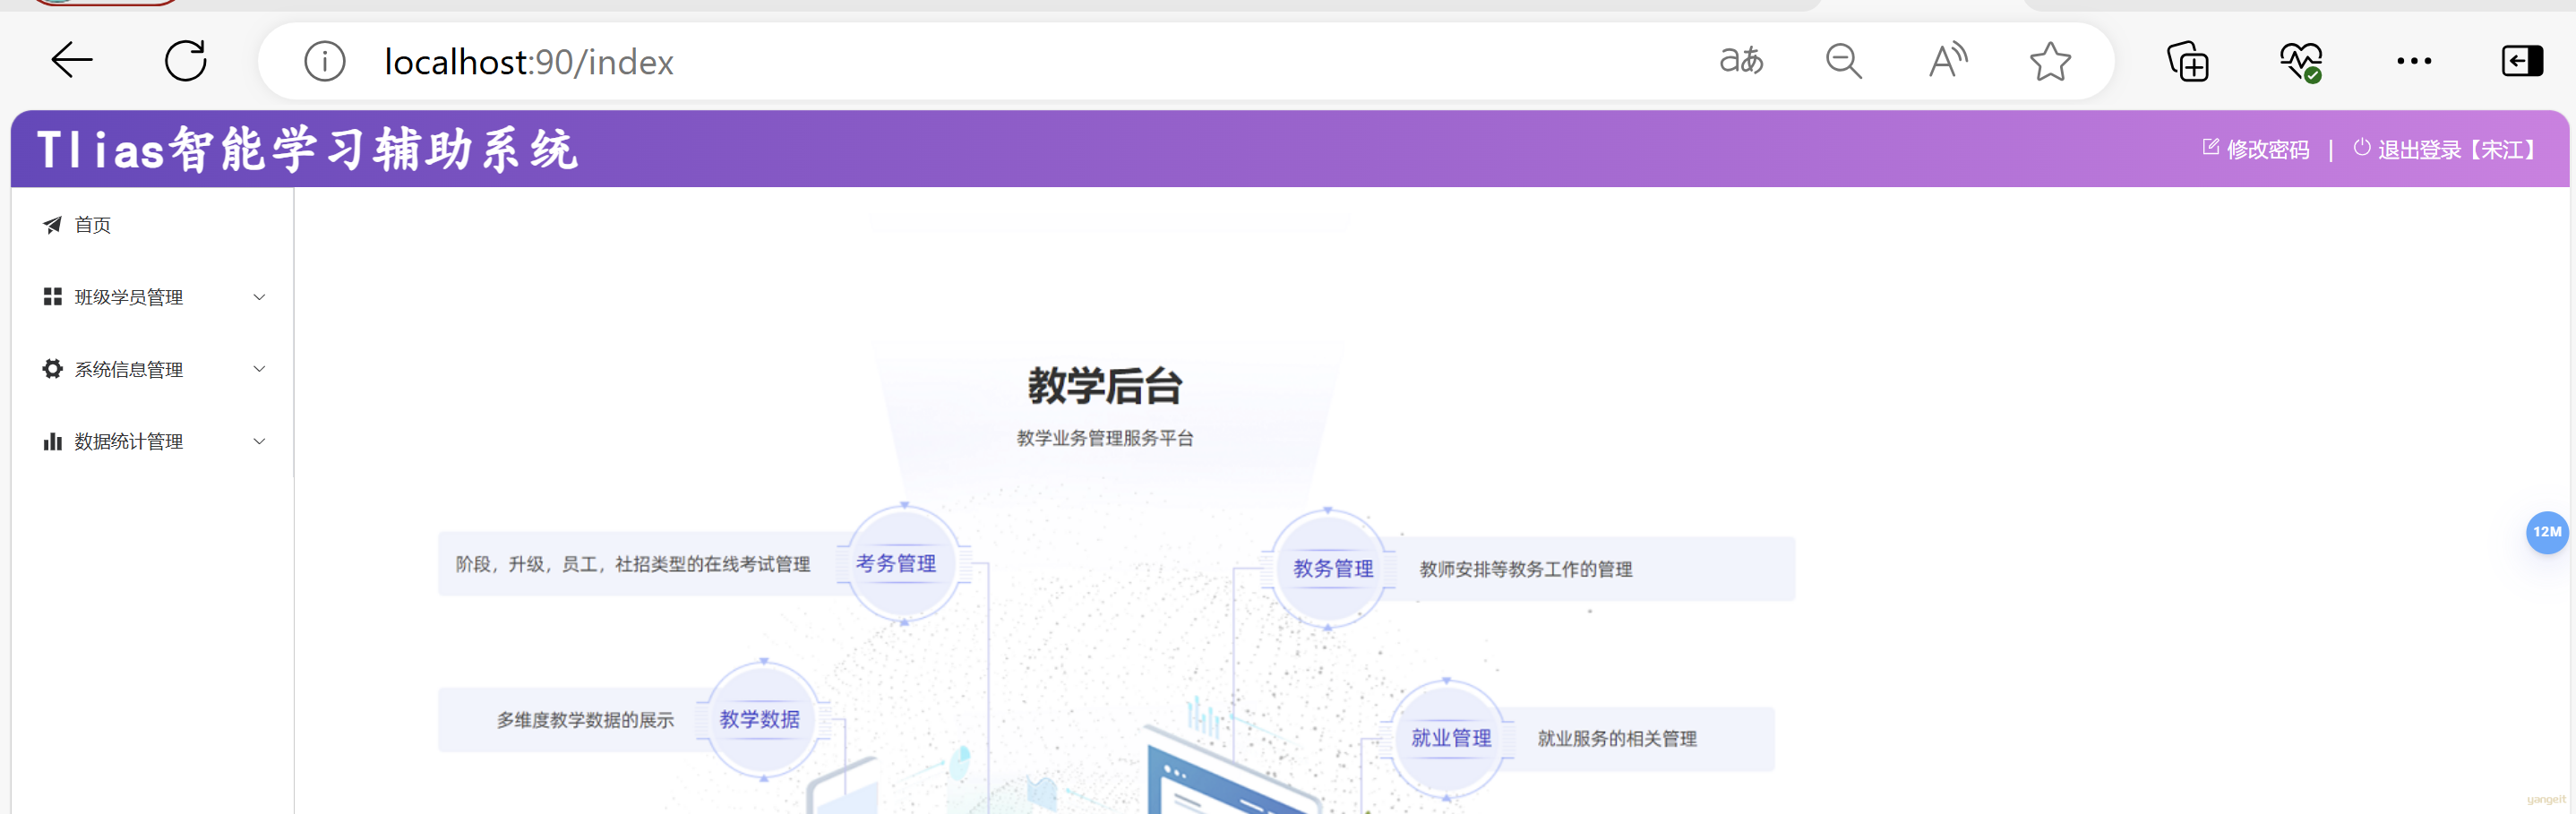Click the 多维度教学数据的展示 text
Screen dimensions: 2576x814
(585, 720)
